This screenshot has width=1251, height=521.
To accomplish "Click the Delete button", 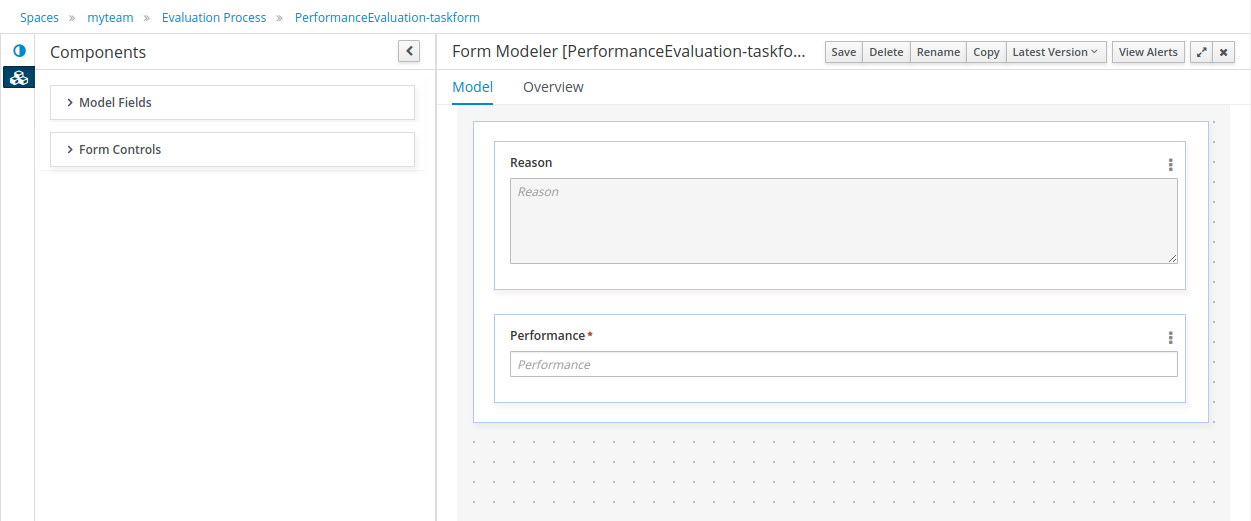I will point(886,52).
